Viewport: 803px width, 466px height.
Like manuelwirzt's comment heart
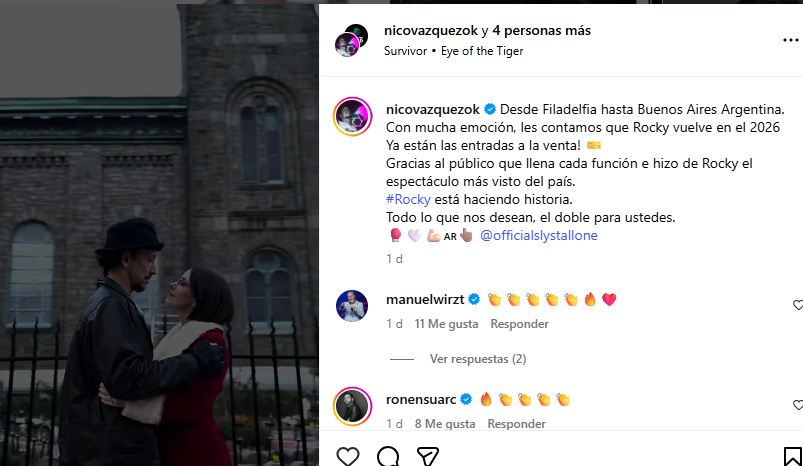797,305
